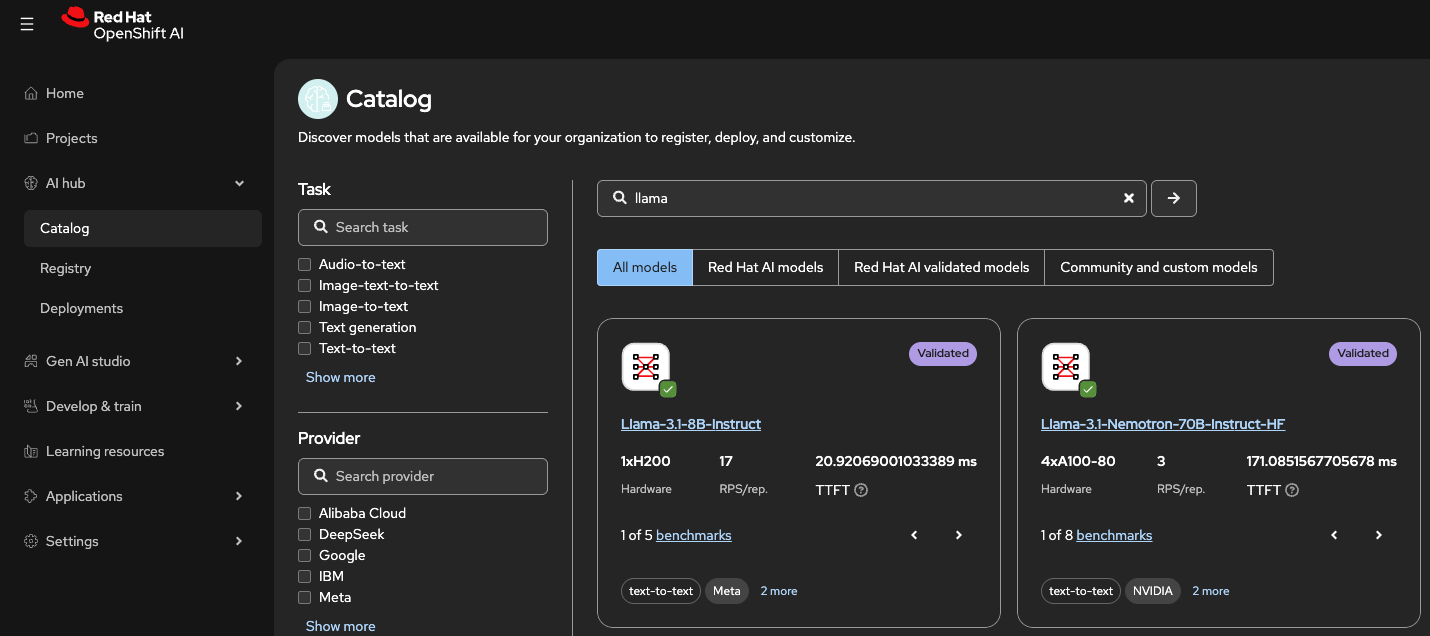Screen dimensions: 1430x636
Task: Select the Red Hat AI models tab
Action: point(766,267)
